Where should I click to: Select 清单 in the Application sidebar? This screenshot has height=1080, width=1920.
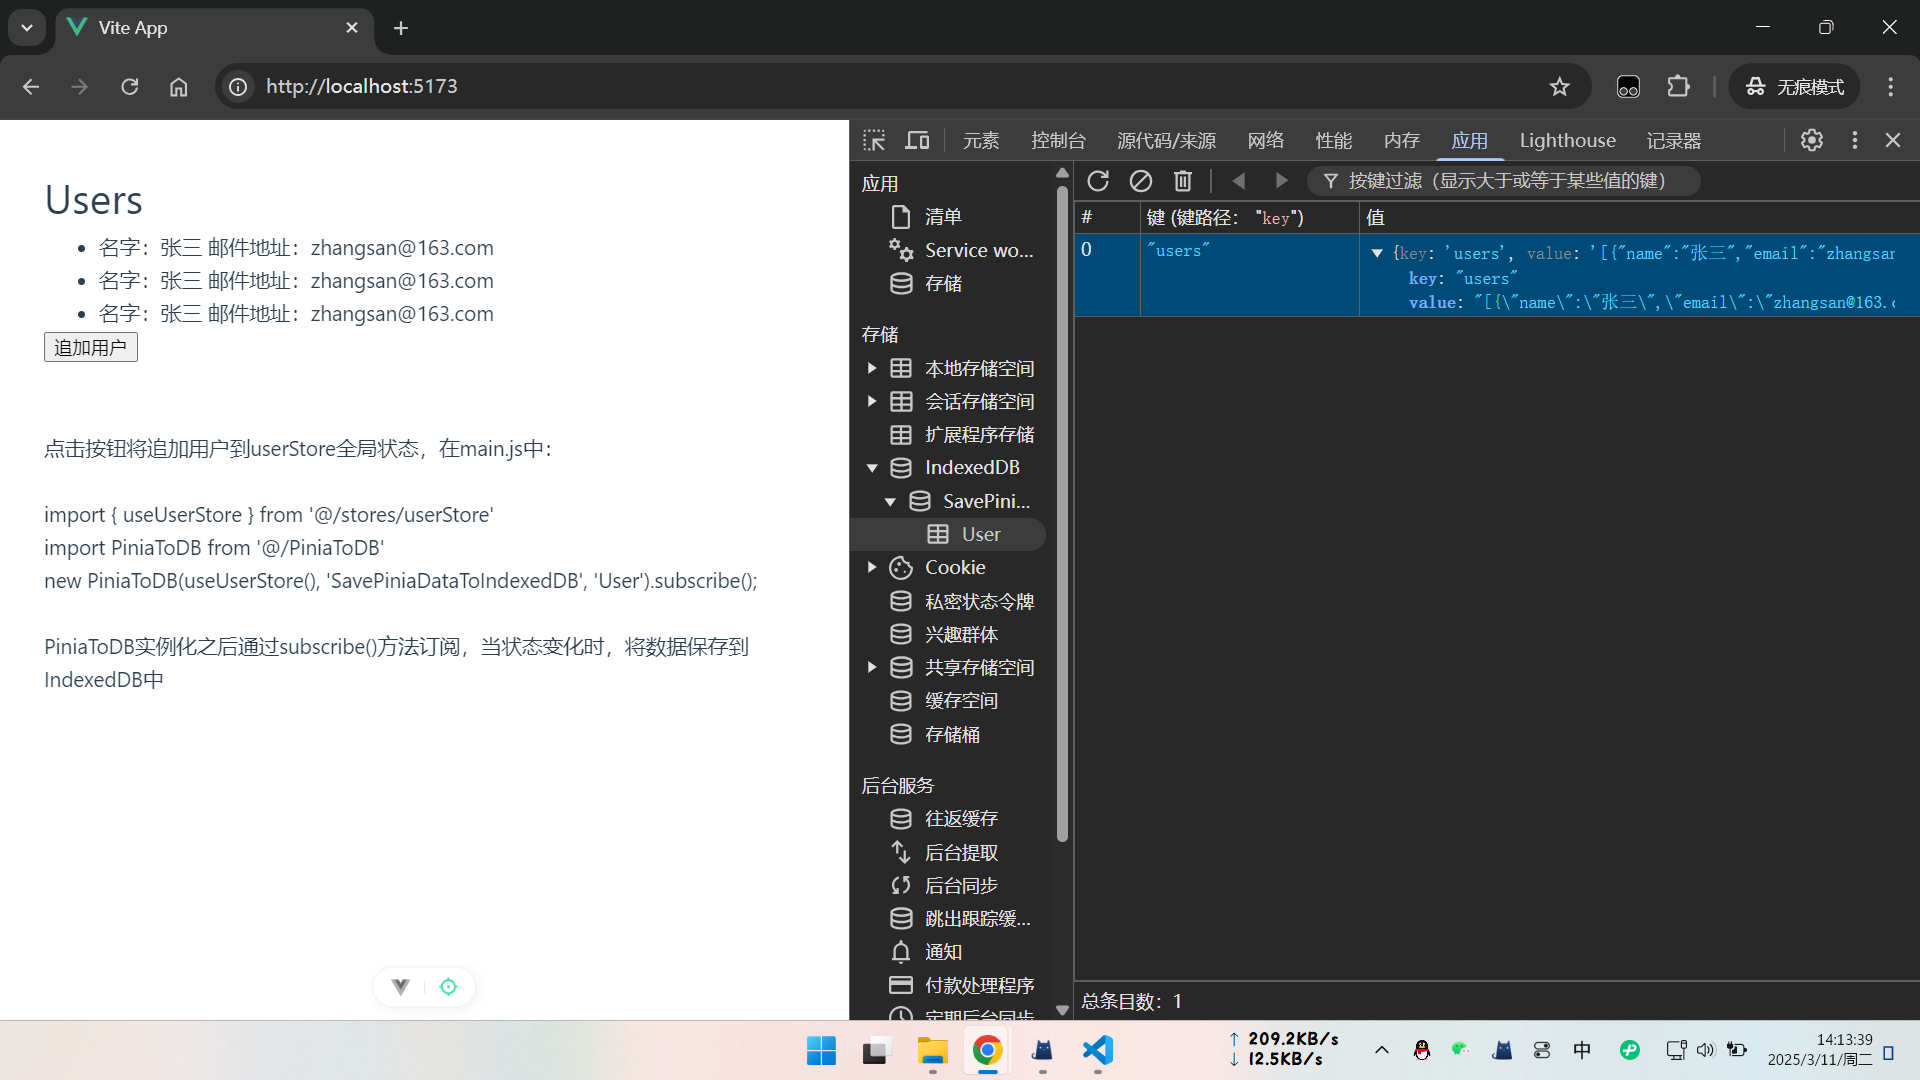pos(941,216)
